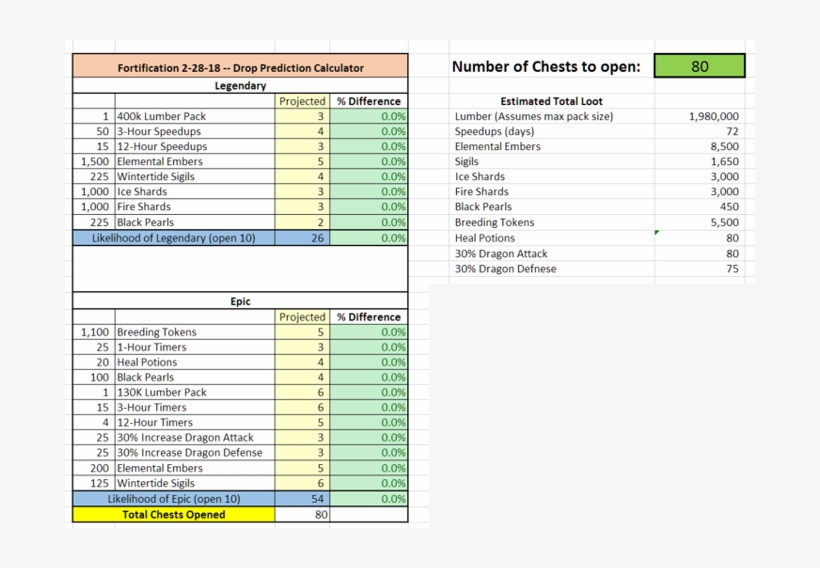Click the legendary Black Pearls % Difference cell
This screenshot has width=820, height=568.
point(369,222)
